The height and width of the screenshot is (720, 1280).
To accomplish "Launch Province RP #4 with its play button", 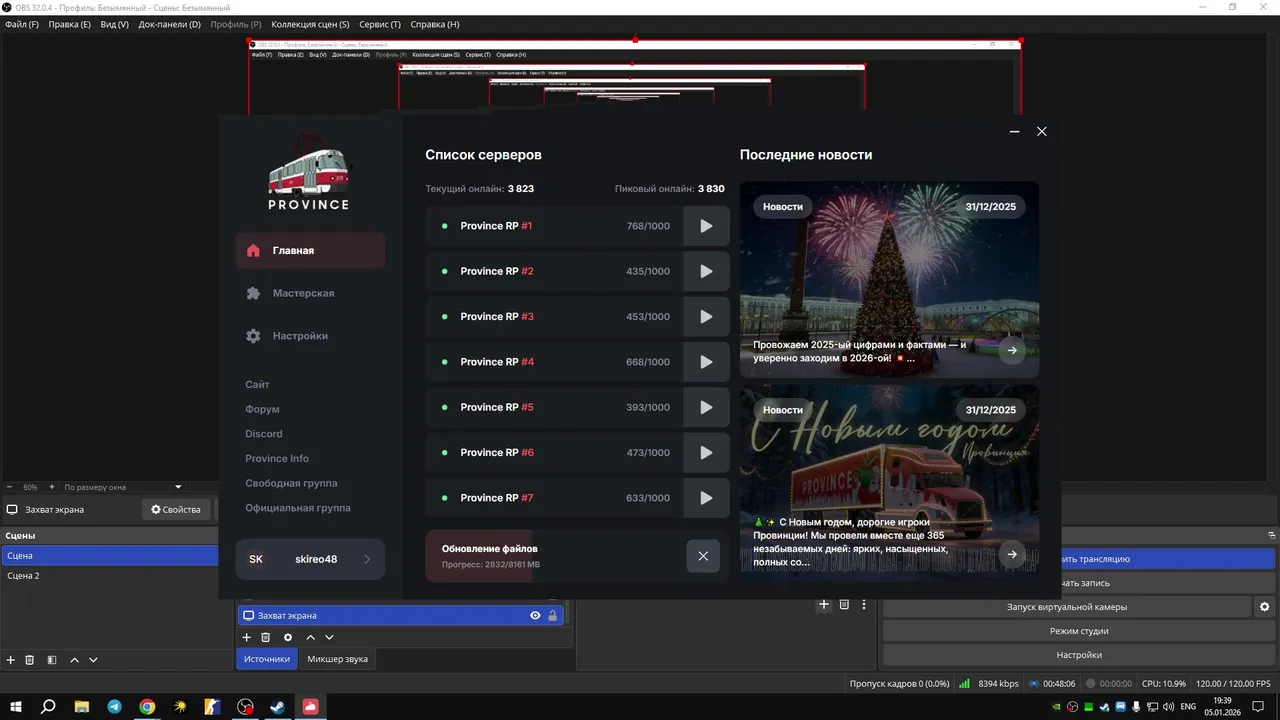I will [x=706, y=362].
